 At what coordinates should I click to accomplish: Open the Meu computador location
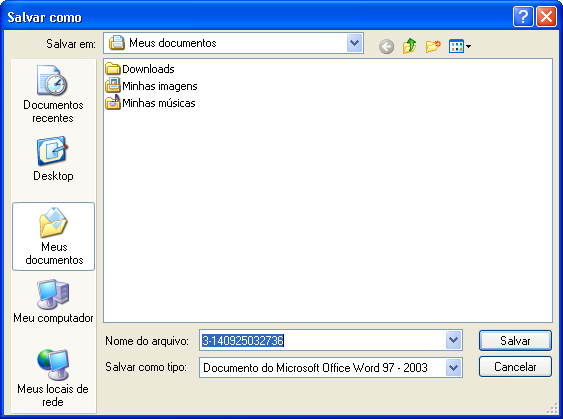pos(53,301)
